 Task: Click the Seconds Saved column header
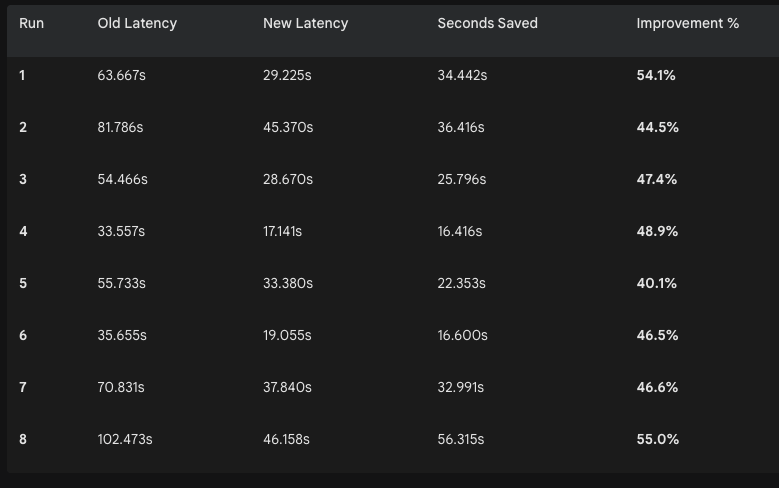pos(487,23)
